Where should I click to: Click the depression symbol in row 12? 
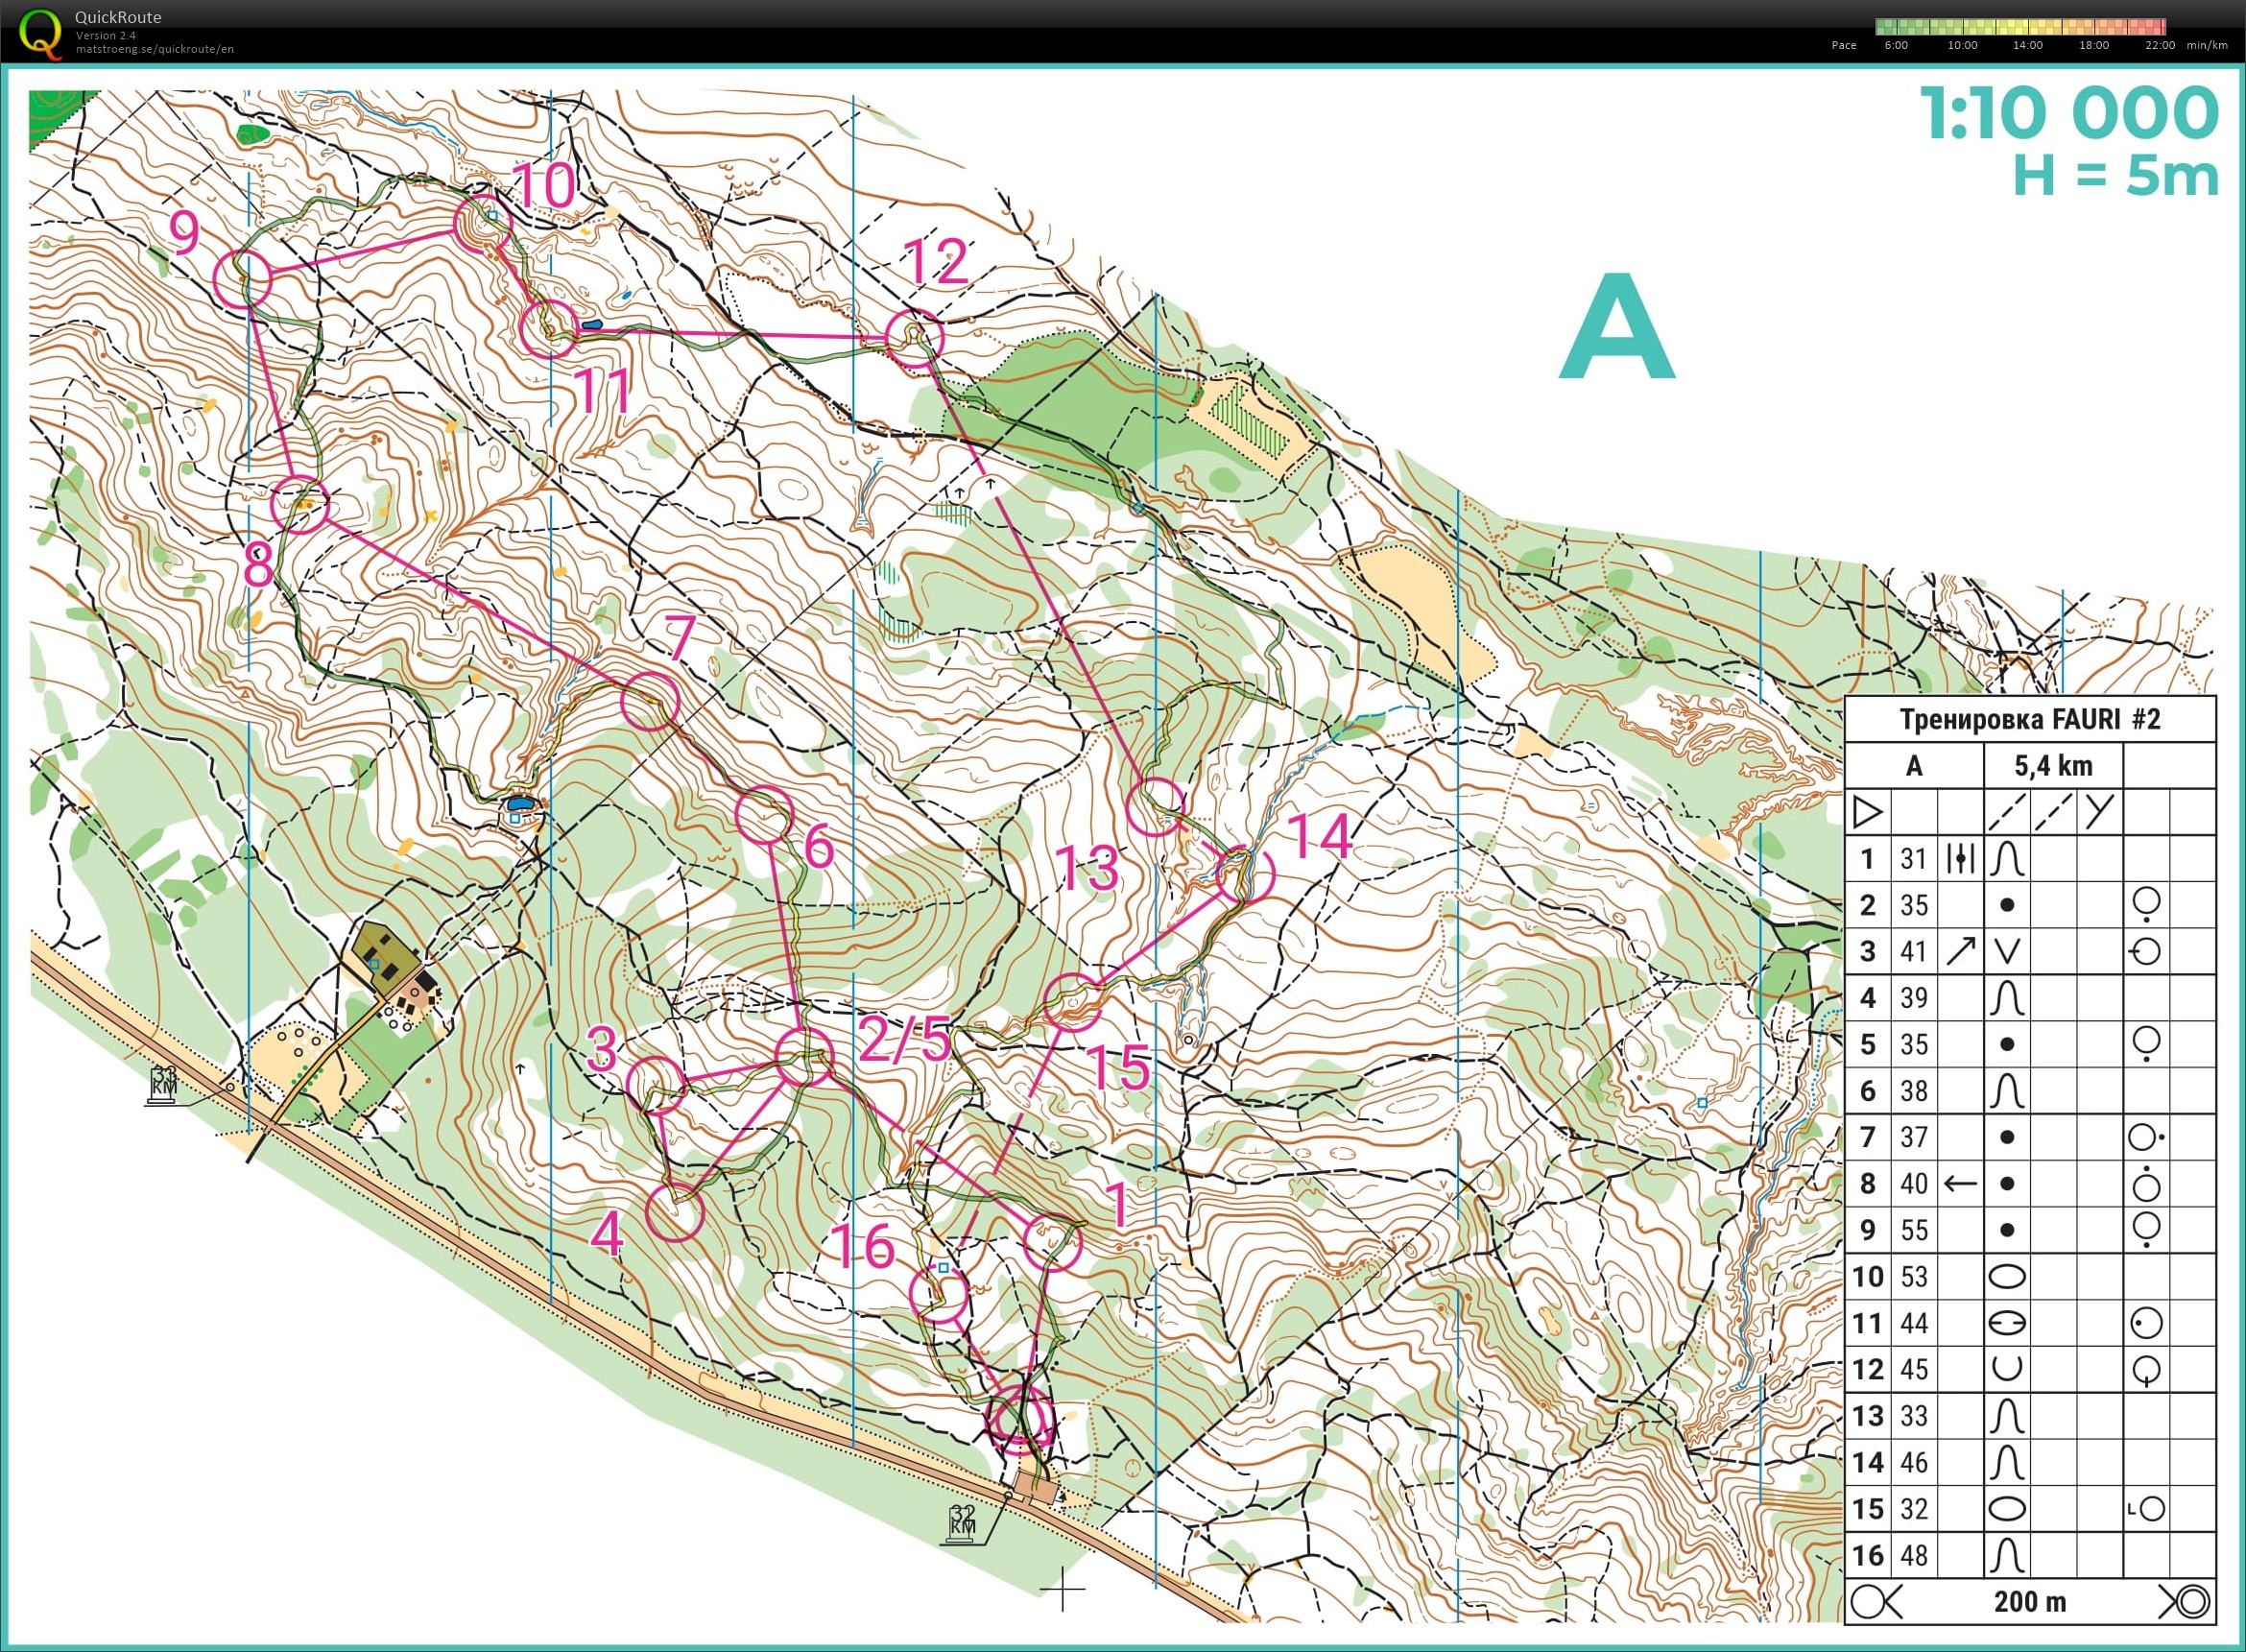click(2006, 1369)
